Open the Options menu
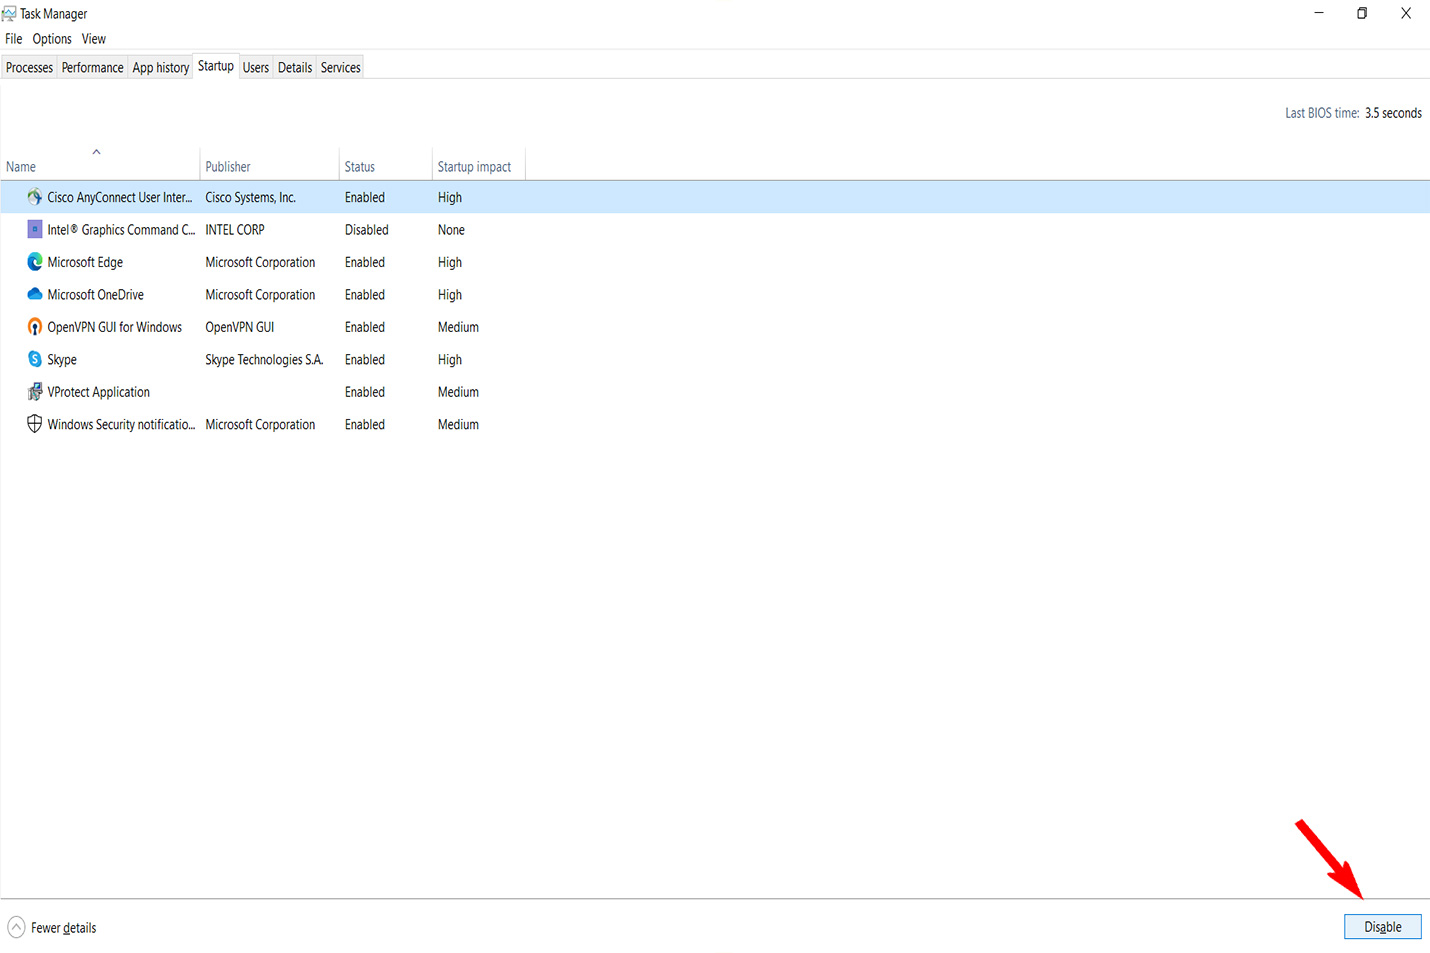Viewport: 1430px width, 953px height. tap(52, 39)
